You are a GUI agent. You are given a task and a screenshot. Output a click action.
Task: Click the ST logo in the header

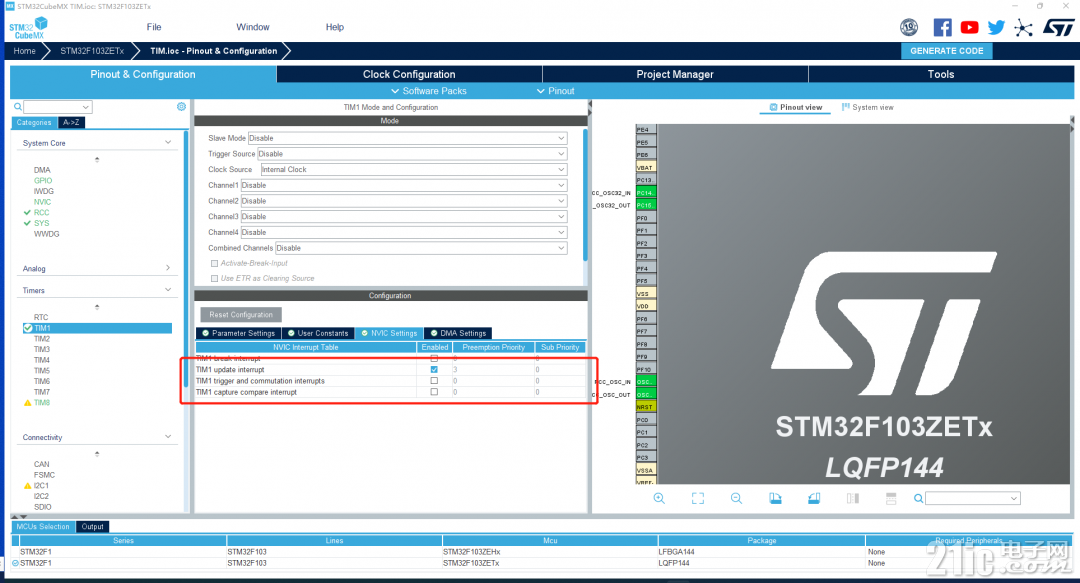coord(1058,28)
